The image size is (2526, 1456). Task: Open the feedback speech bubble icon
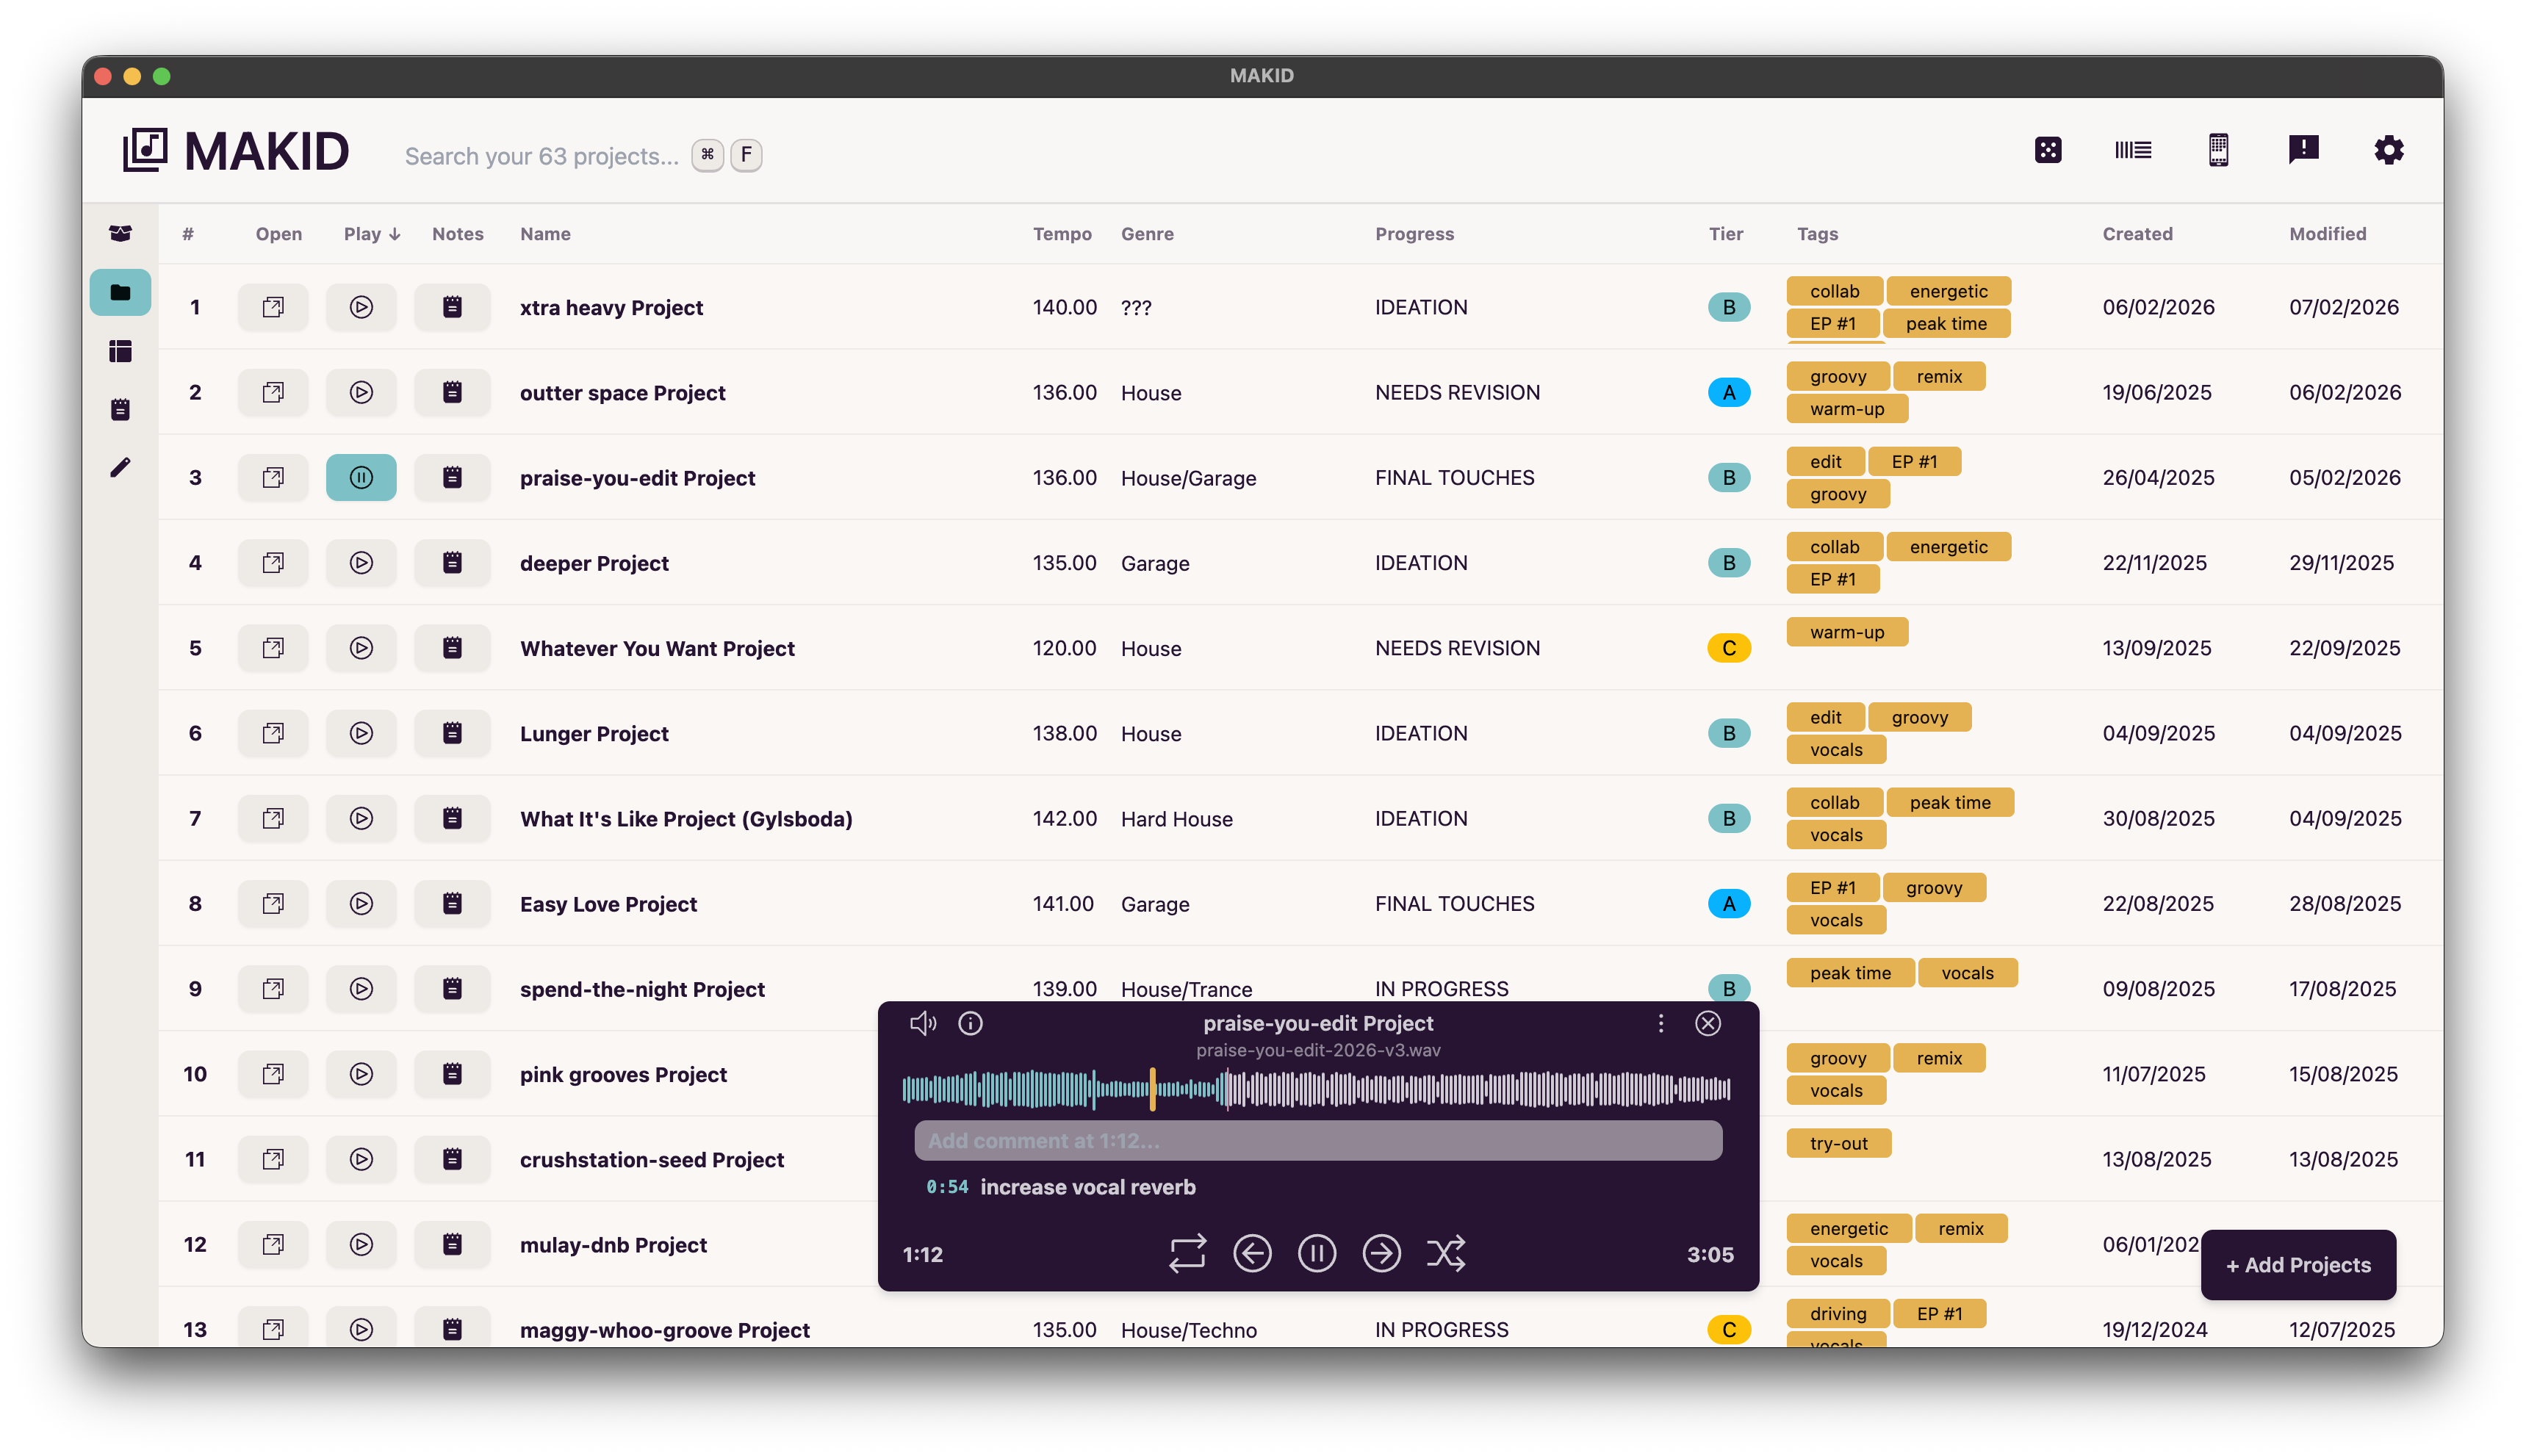pos(2303,150)
